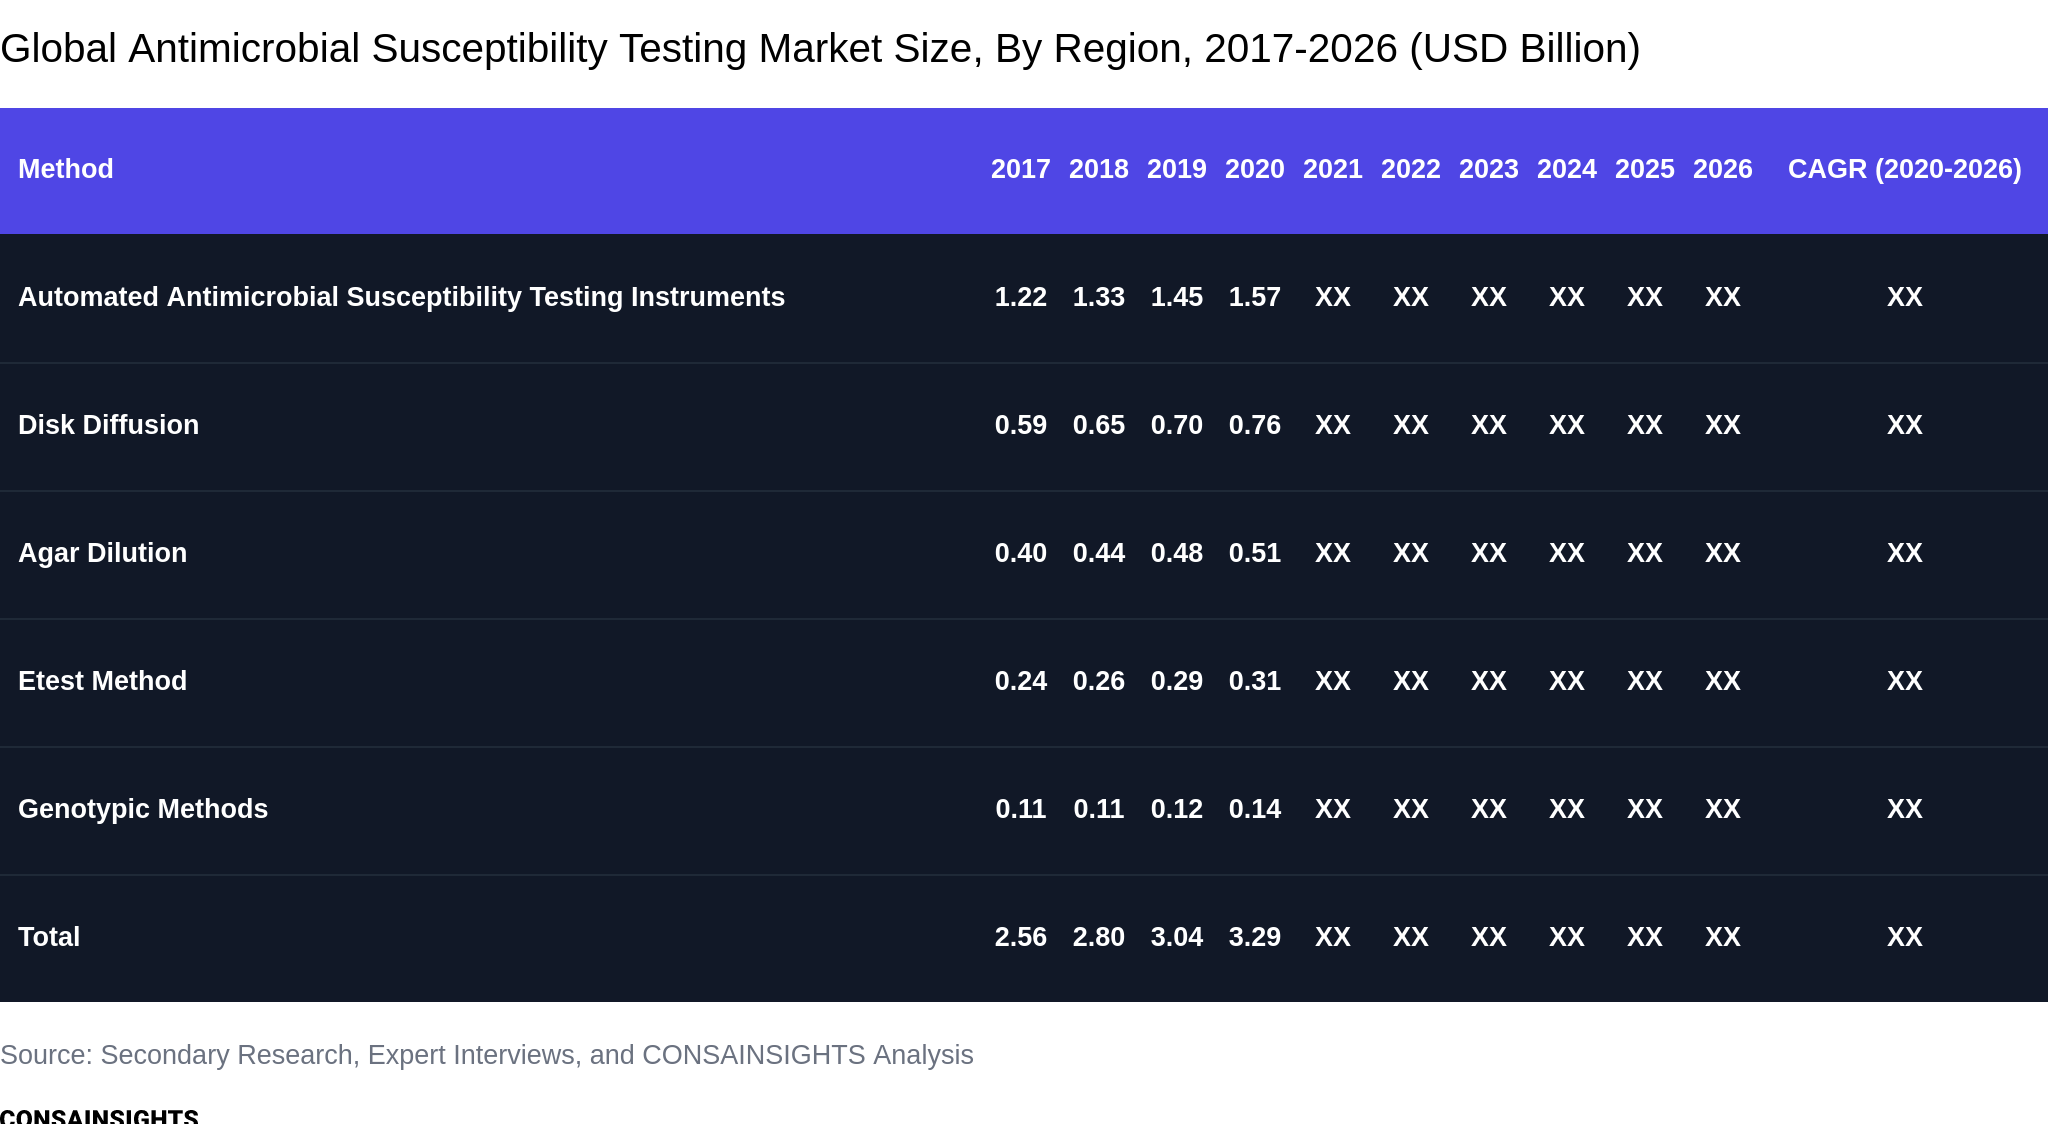This screenshot has height=1124, width=2048.
Task: Click Total 2018 value 2.80
Action: tap(1099, 937)
